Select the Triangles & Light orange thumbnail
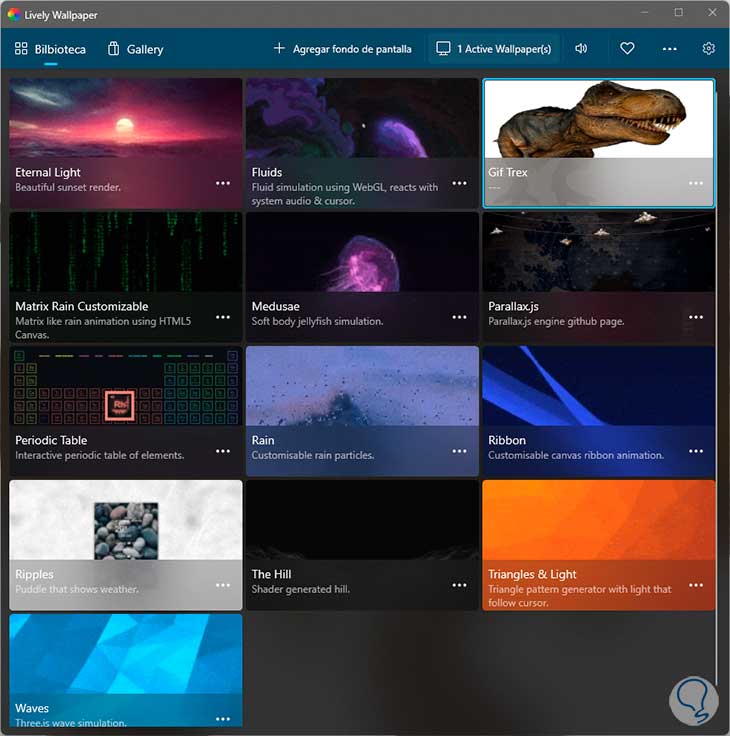The image size is (730, 736). tap(599, 520)
